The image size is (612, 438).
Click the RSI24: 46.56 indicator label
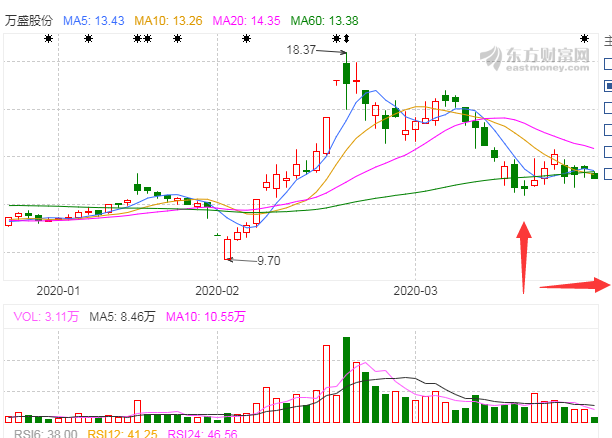tap(202, 434)
